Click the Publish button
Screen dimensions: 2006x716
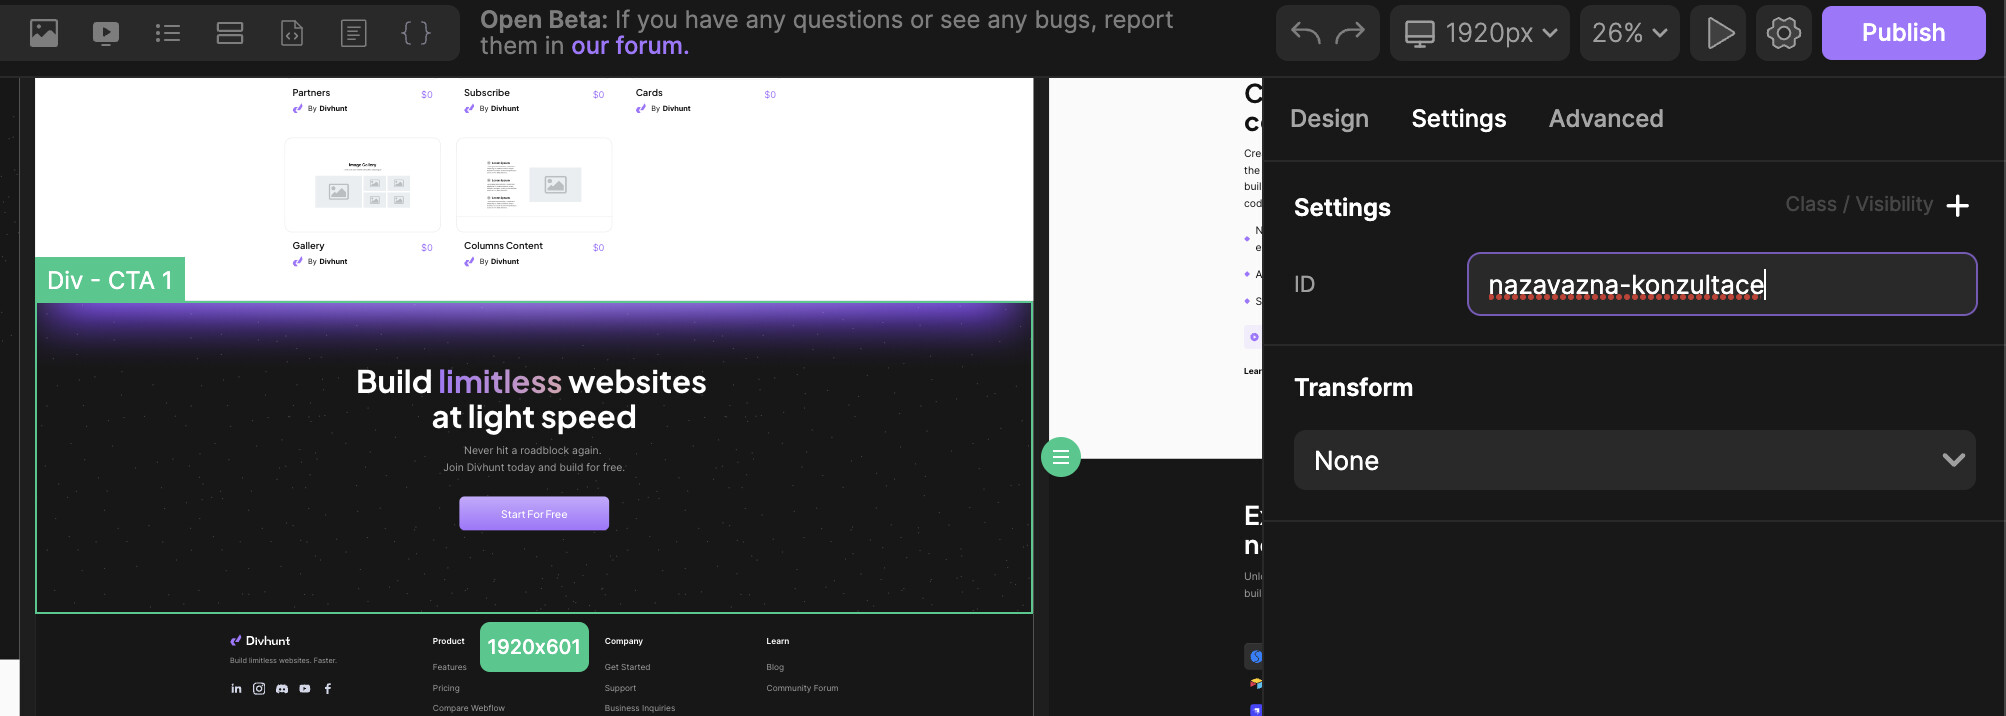click(1903, 33)
